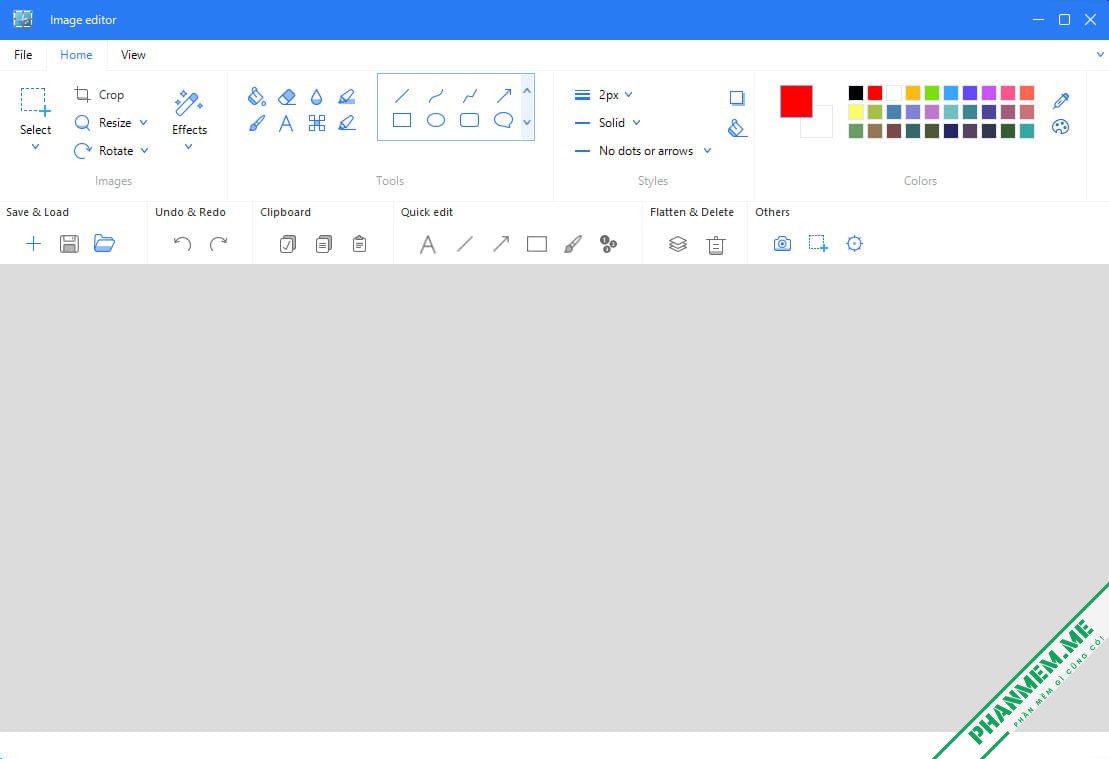Screen dimensions: 1109x759
Task: Pick color with the eyedropper tool
Action: (x=1060, y=100)
